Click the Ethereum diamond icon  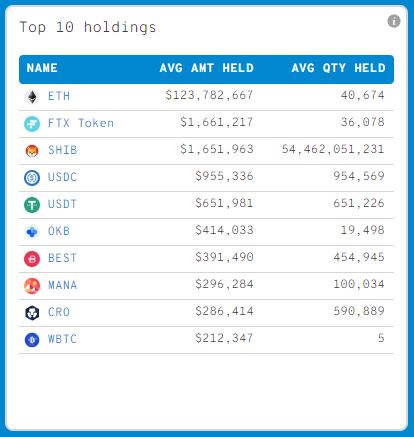pos(32,97)
